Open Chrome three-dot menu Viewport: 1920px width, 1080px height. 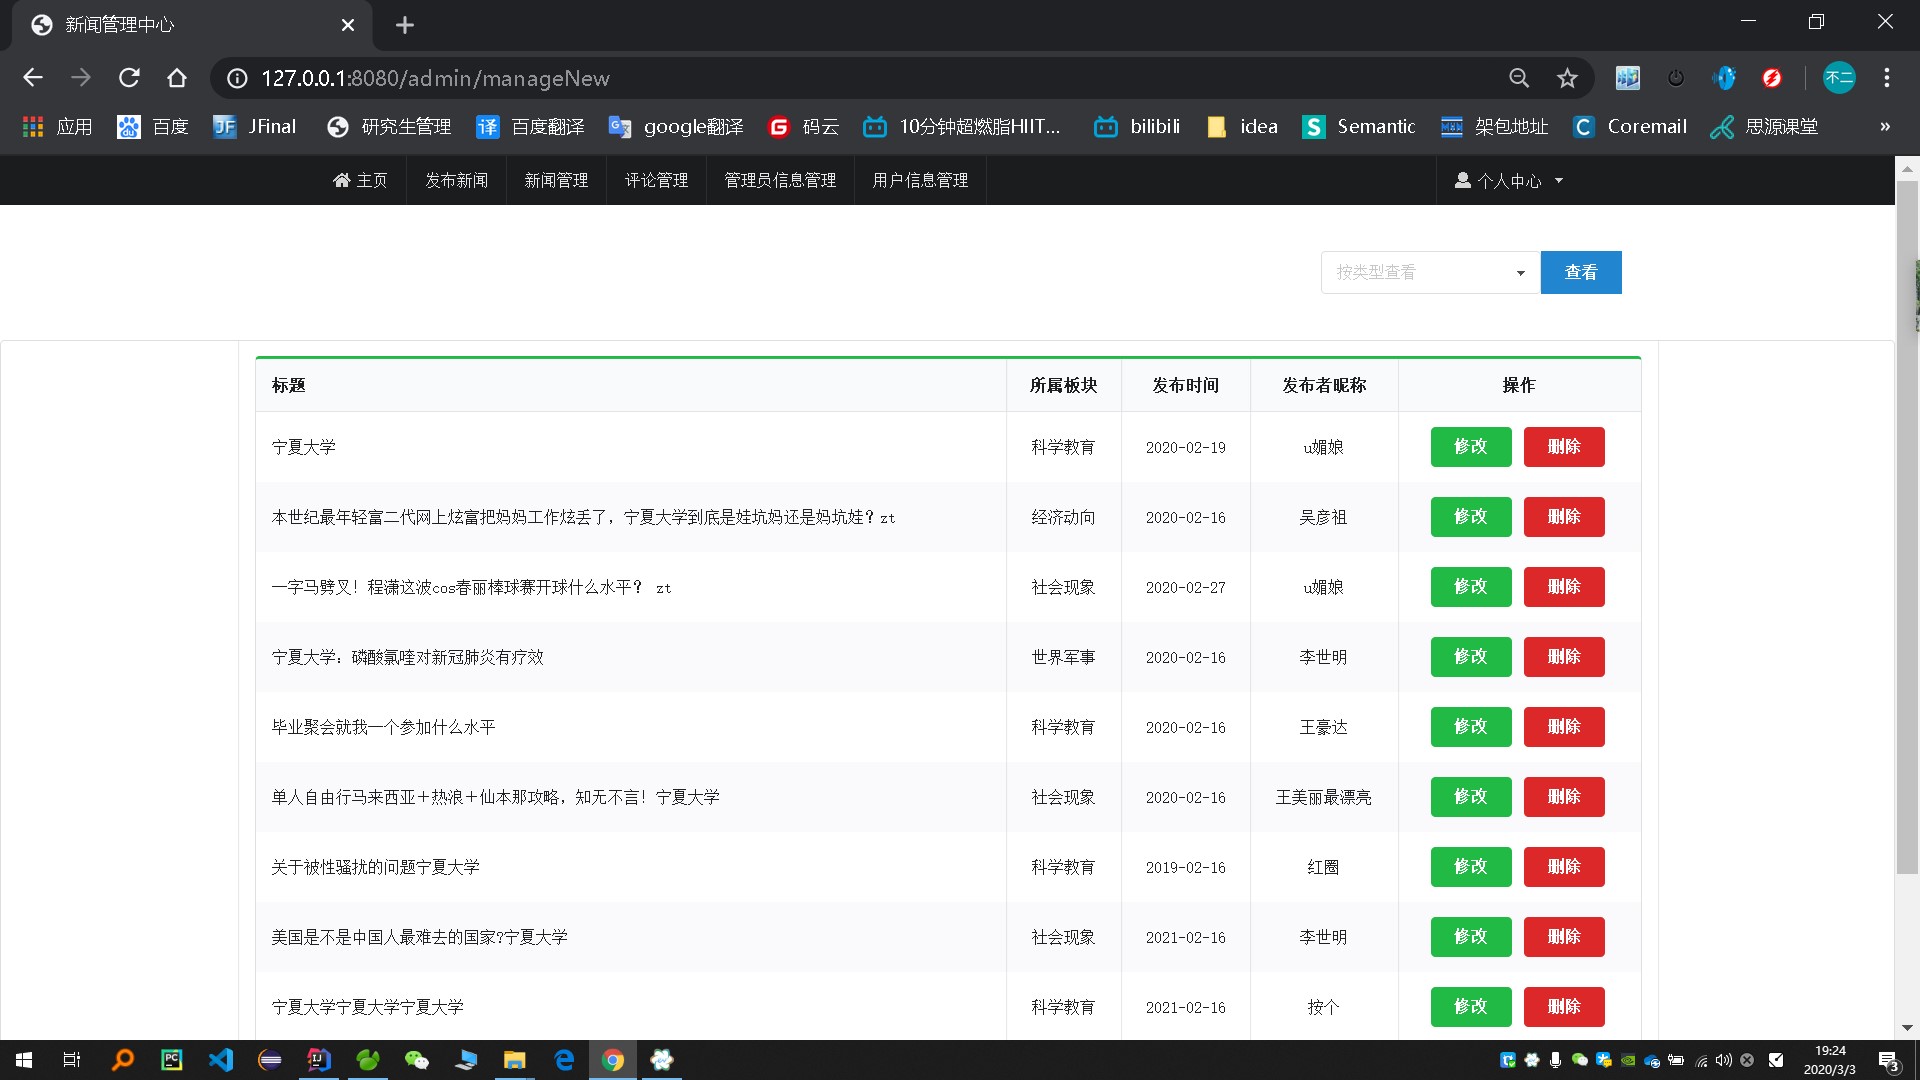(1886, 78)
